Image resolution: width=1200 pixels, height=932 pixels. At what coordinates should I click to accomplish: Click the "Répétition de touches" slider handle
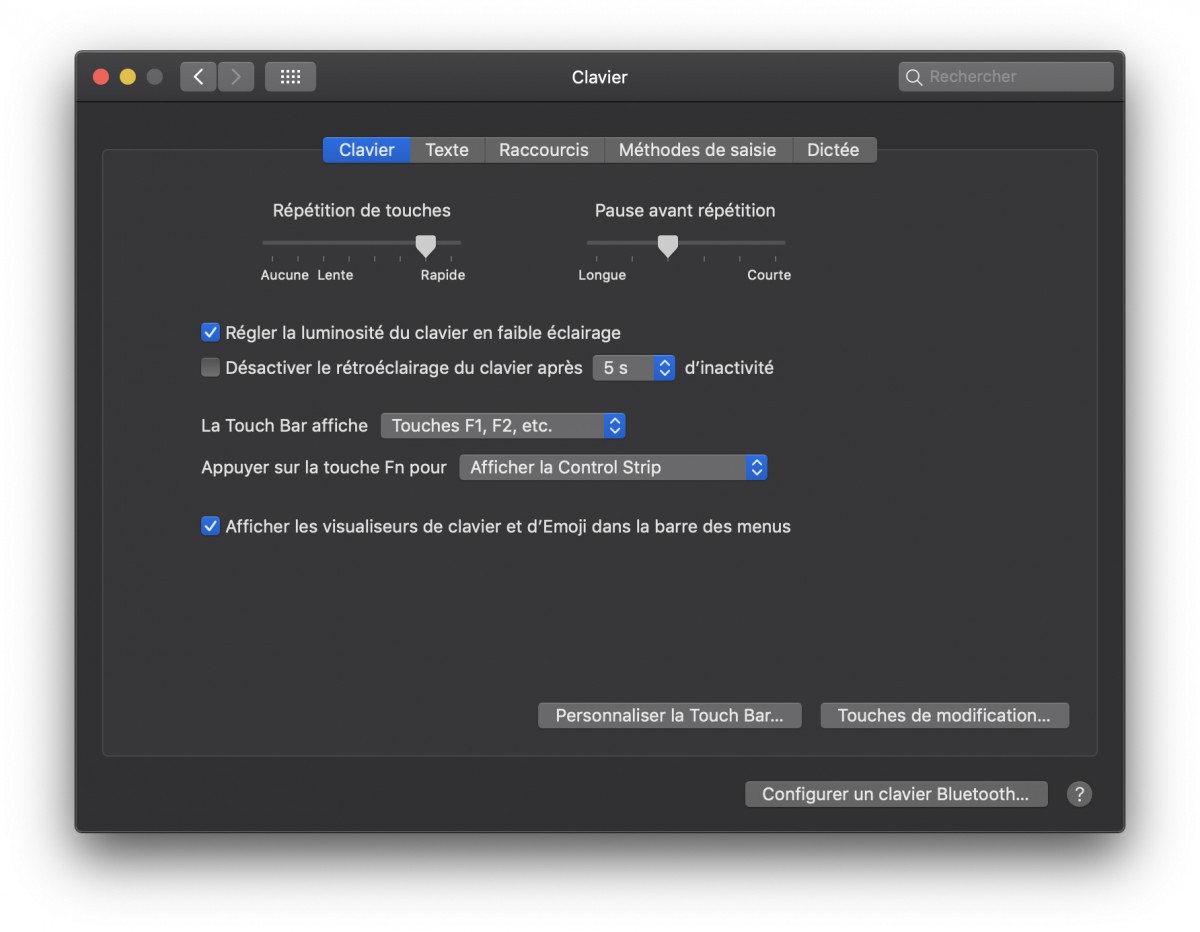424,245
